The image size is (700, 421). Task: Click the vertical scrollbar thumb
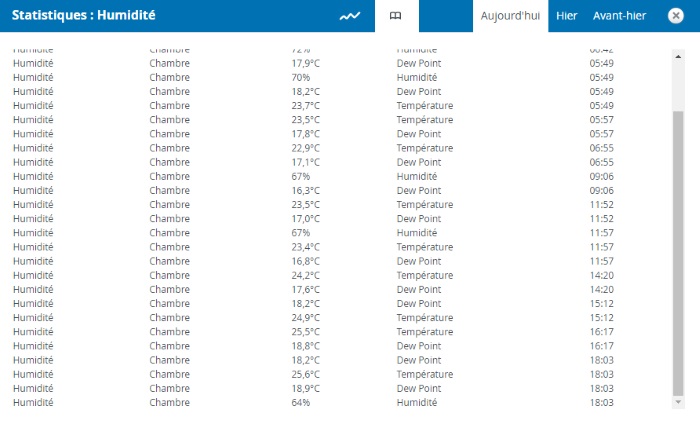click(678, 253)
